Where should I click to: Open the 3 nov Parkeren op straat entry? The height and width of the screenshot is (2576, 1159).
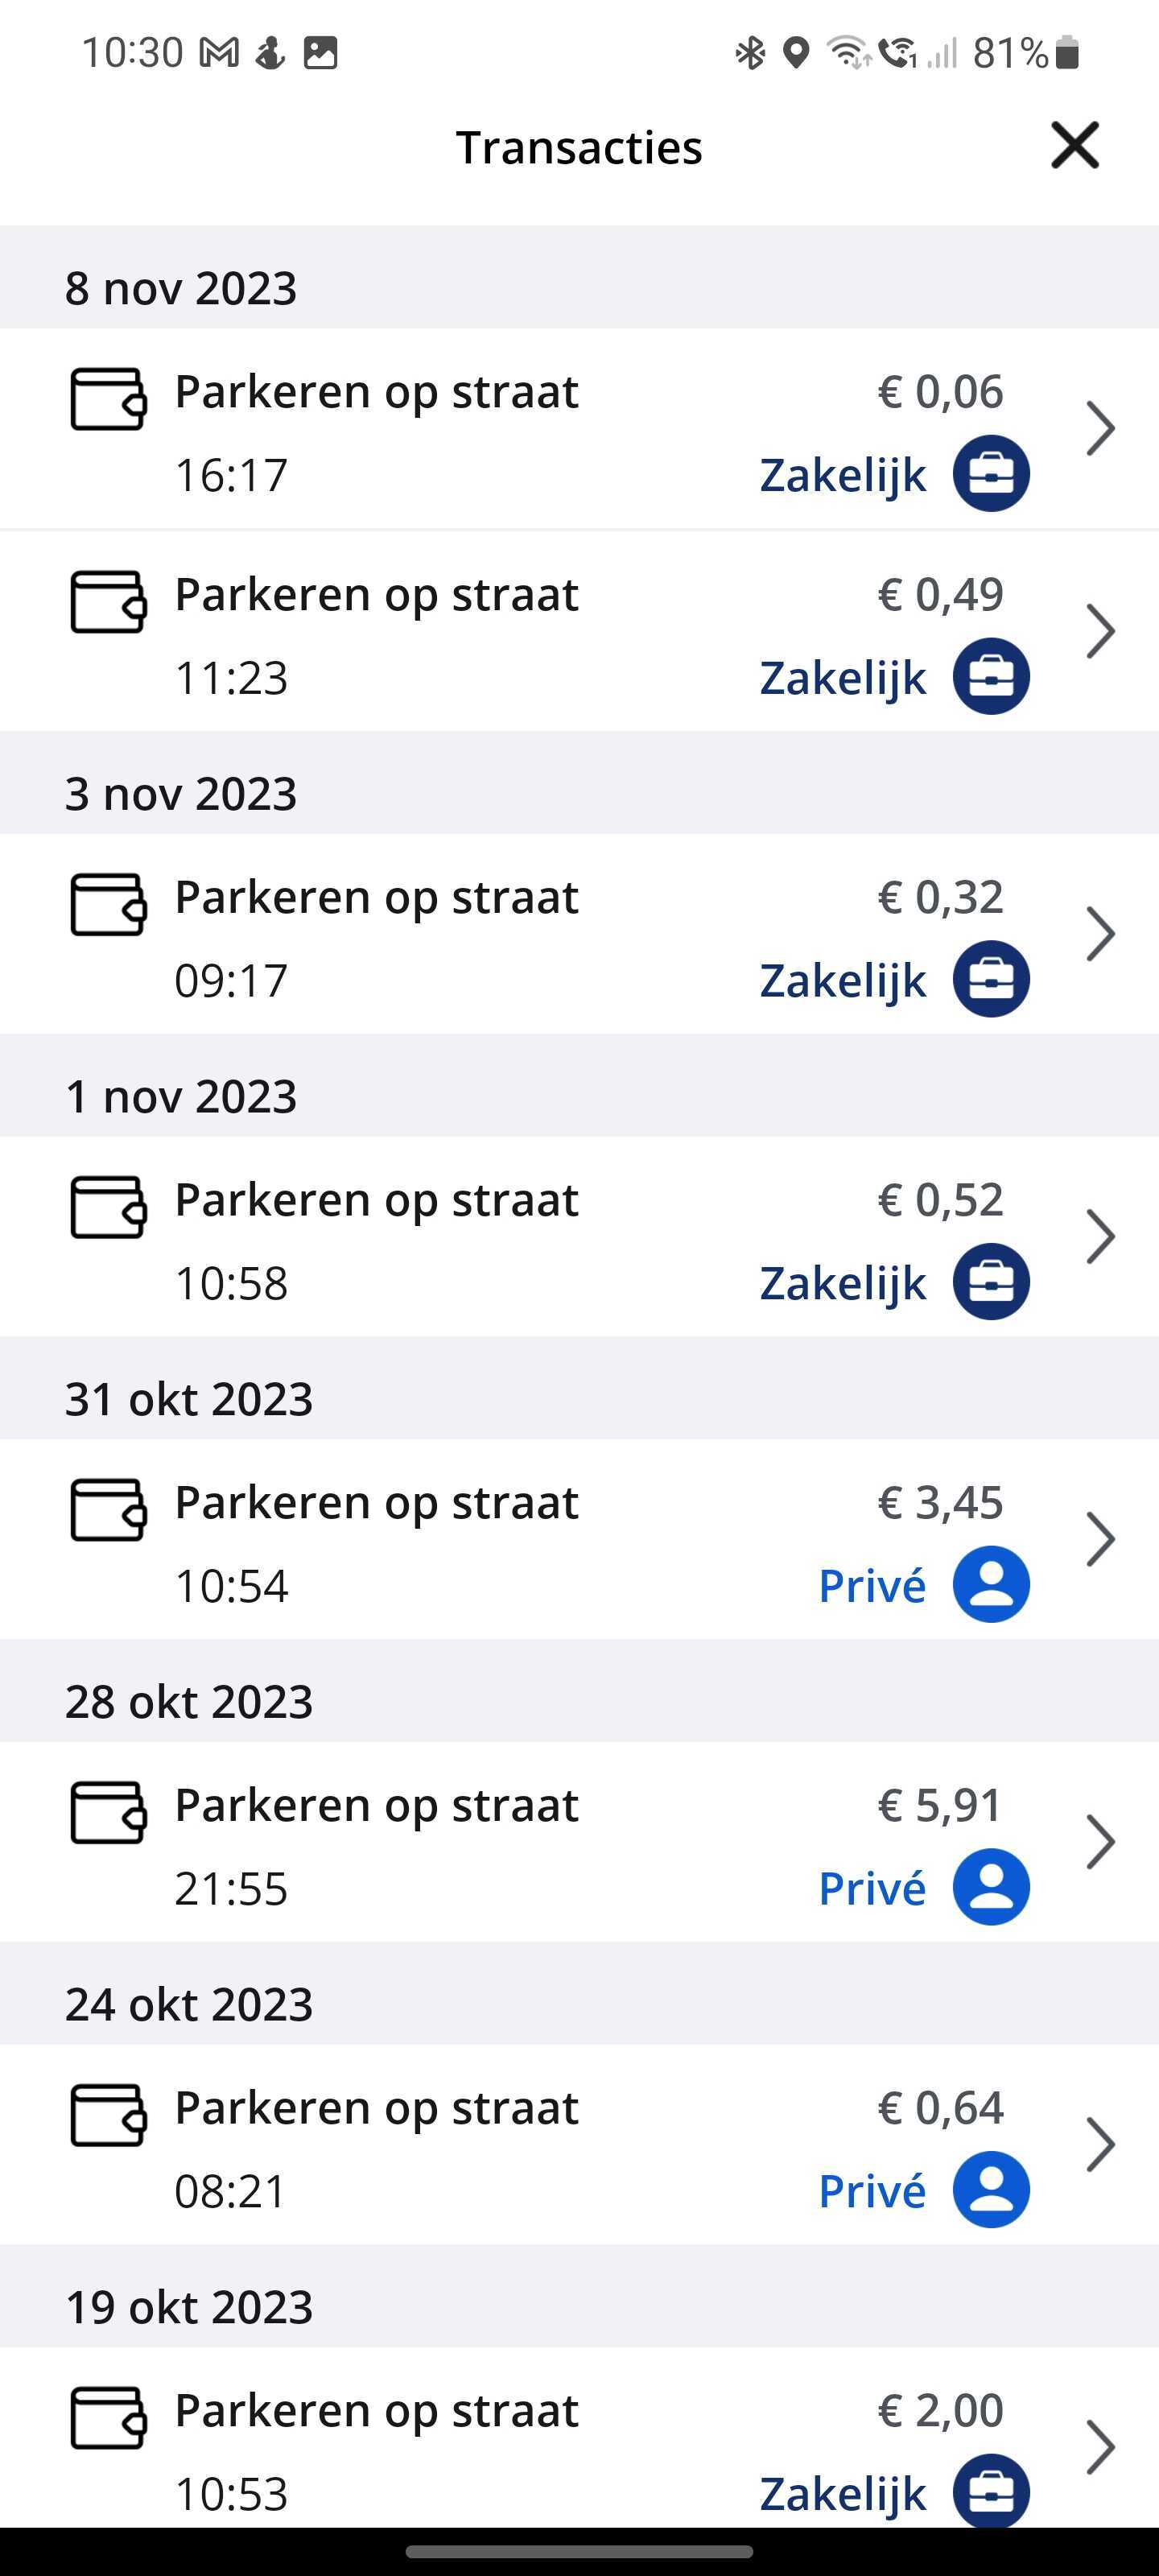579,934
